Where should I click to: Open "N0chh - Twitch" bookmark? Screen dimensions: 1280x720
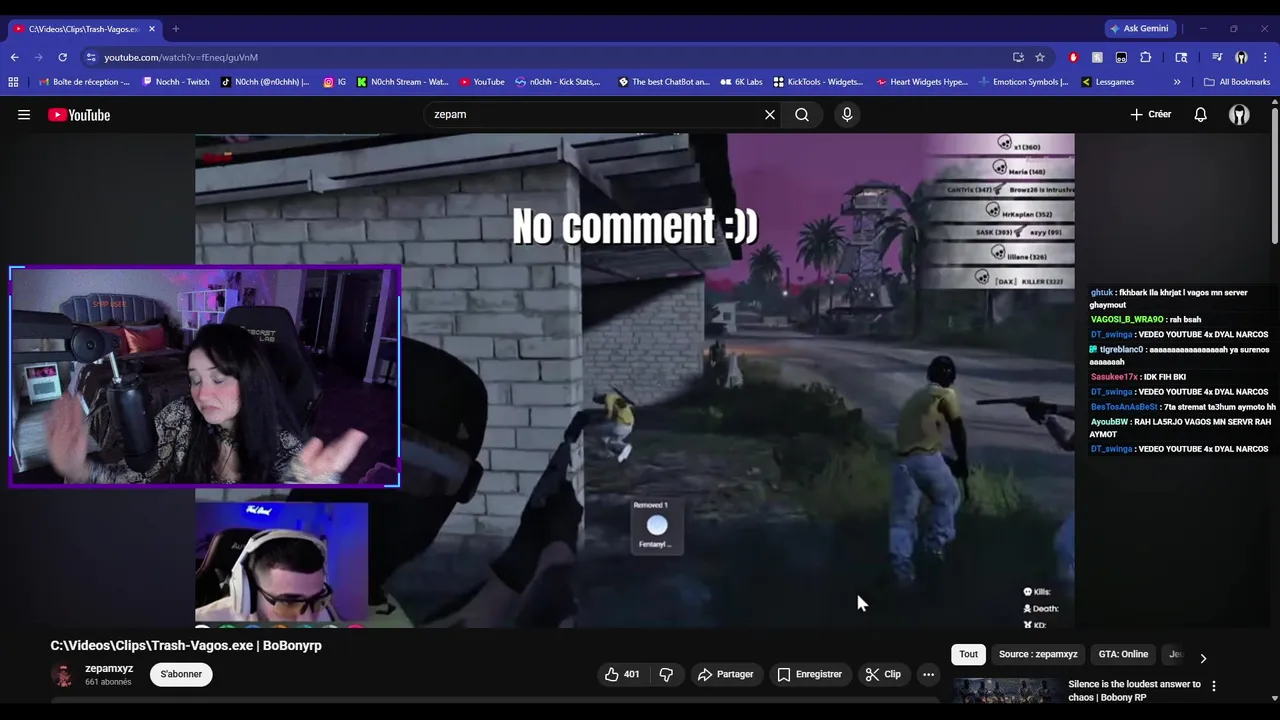[x=176, y=82]
